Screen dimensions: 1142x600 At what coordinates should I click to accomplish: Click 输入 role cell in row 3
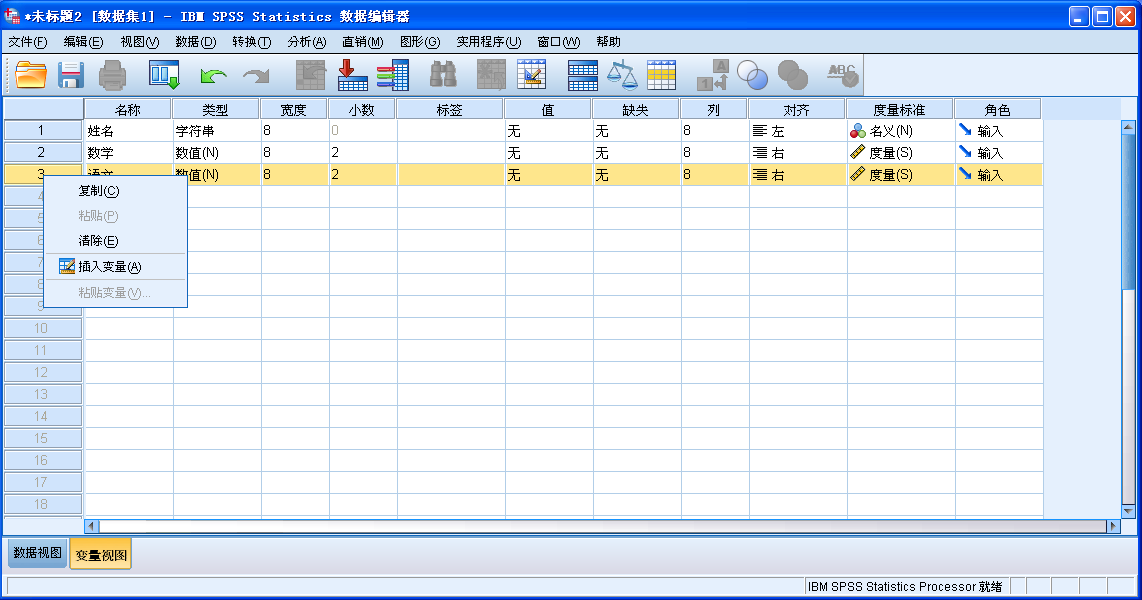coord(999,175)
